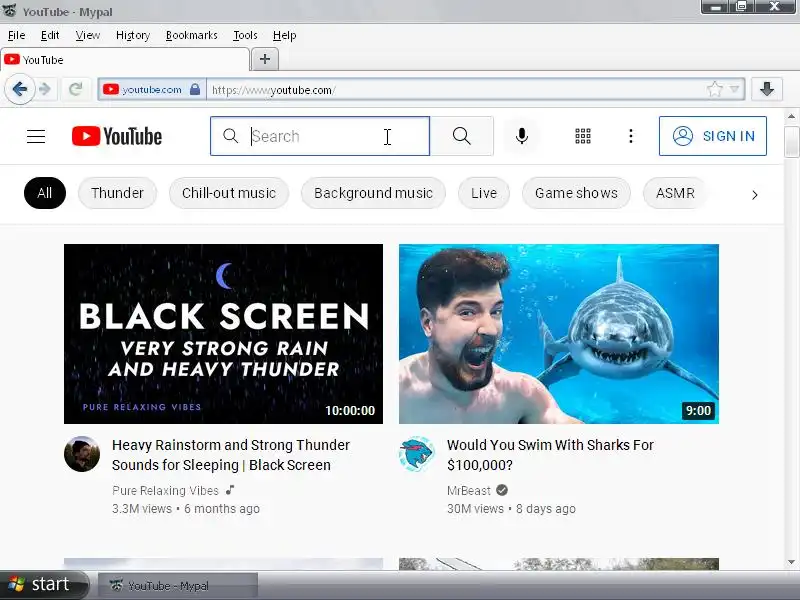Open the three-dot settings menu

pyautogui.click(x=631, y=136)
